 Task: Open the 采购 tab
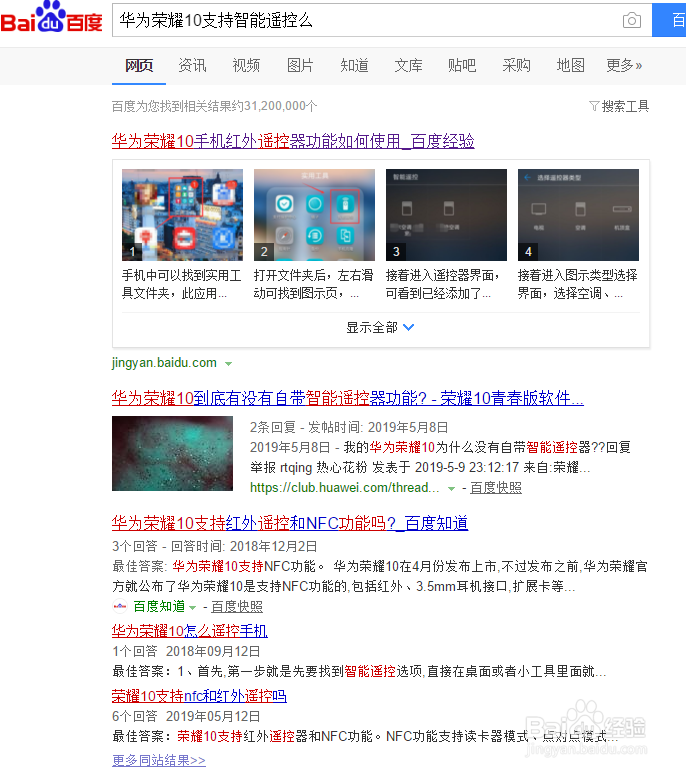point(516,66)
